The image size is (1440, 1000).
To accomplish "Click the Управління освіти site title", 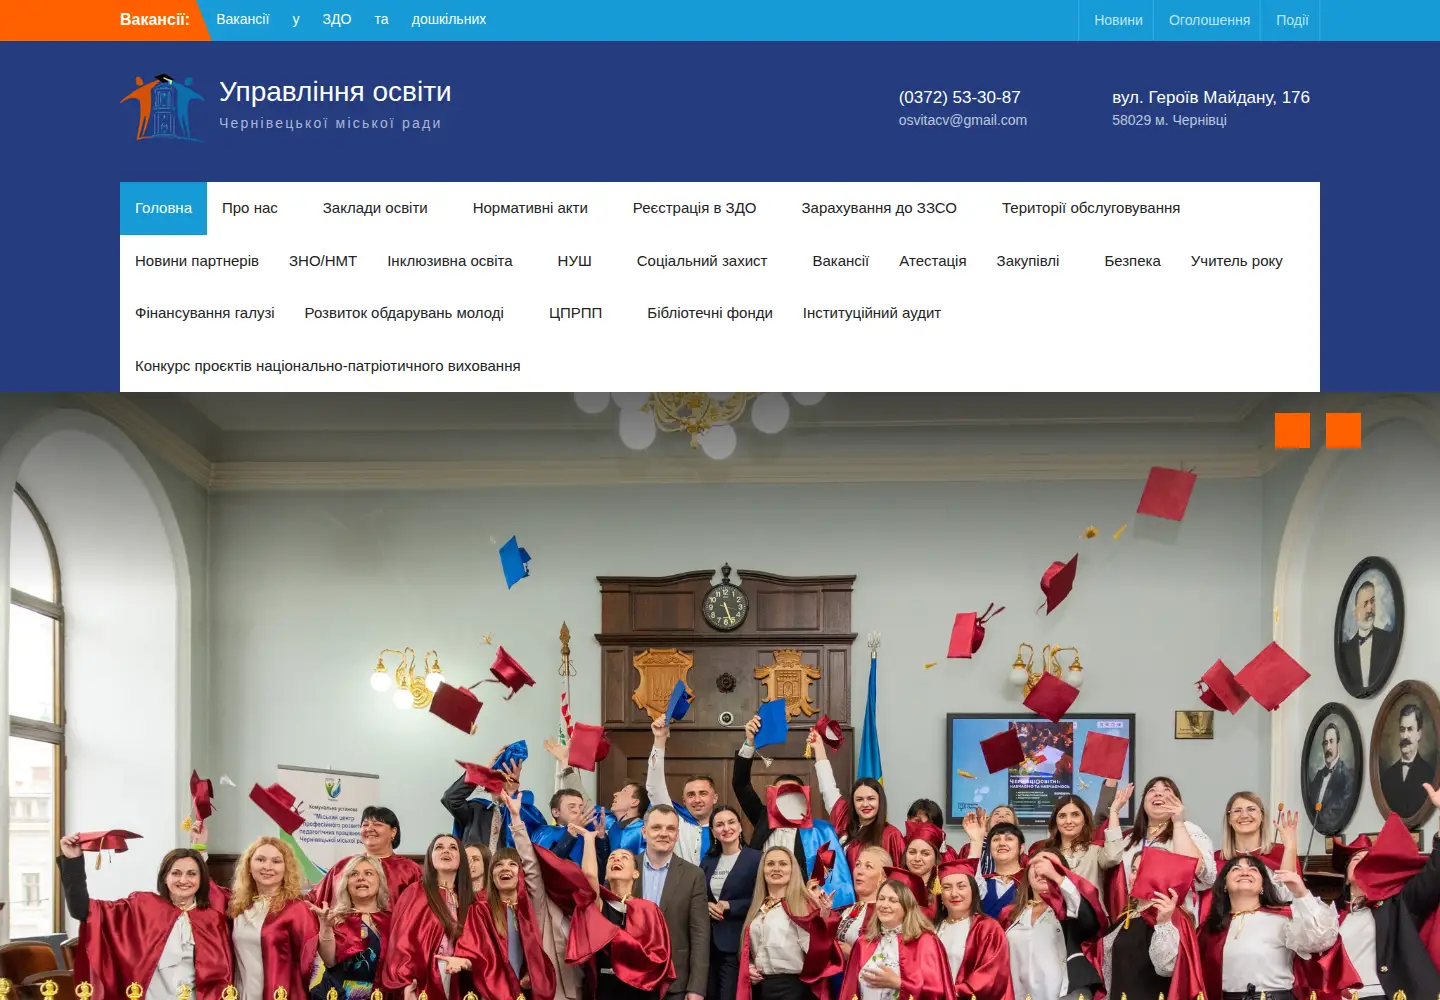I will [335, 92].
